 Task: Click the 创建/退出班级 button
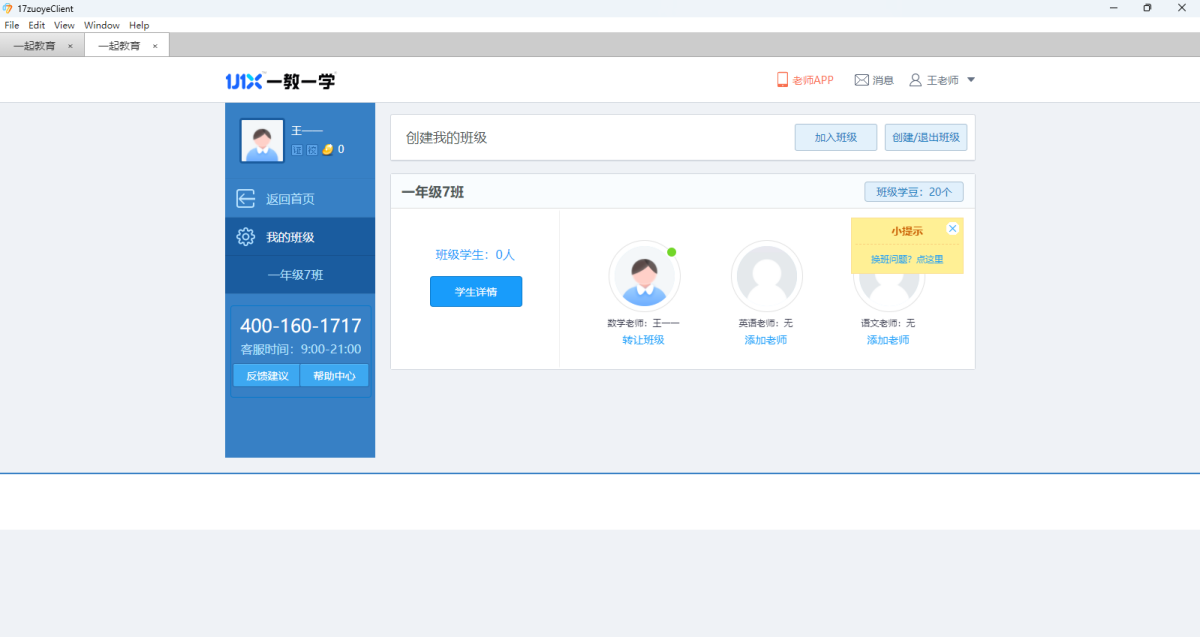point(925,137)
